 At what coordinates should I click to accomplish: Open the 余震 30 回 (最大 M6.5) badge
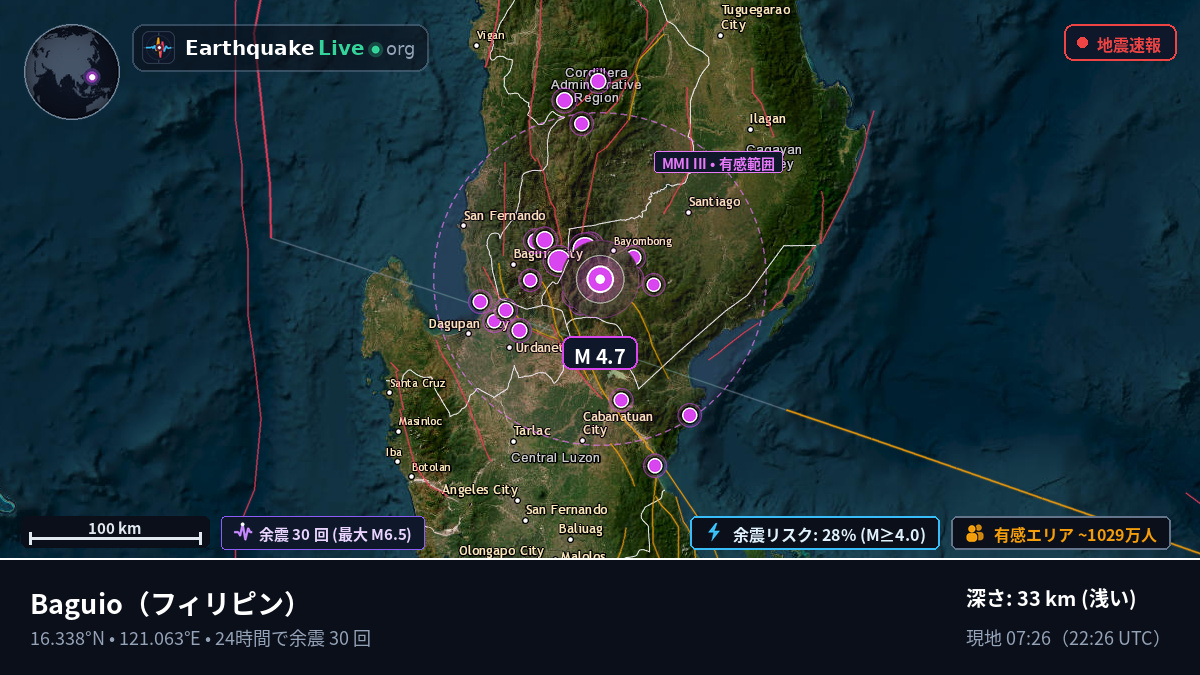(323, 533)
